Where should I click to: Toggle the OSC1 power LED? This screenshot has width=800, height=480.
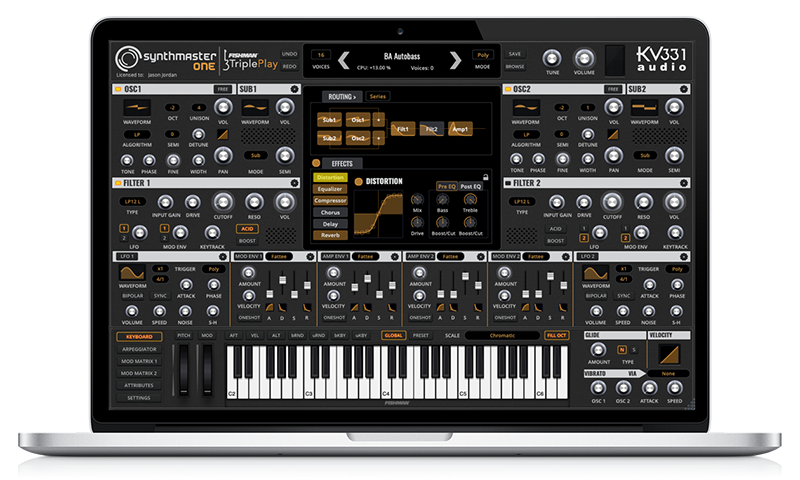(x=118, y=89)
